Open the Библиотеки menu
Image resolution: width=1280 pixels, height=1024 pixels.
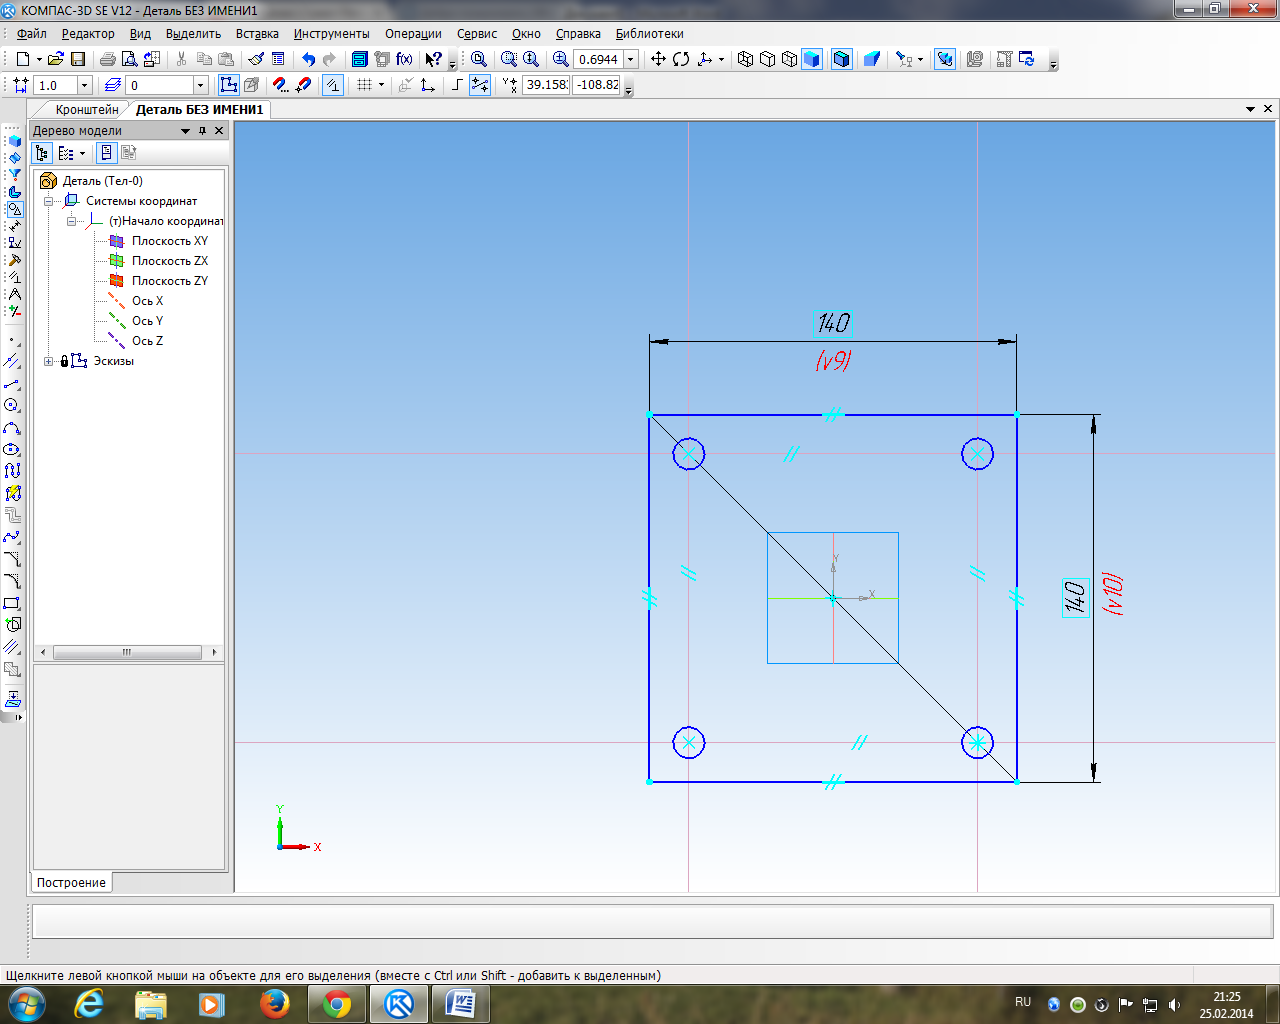pos(650,33)
